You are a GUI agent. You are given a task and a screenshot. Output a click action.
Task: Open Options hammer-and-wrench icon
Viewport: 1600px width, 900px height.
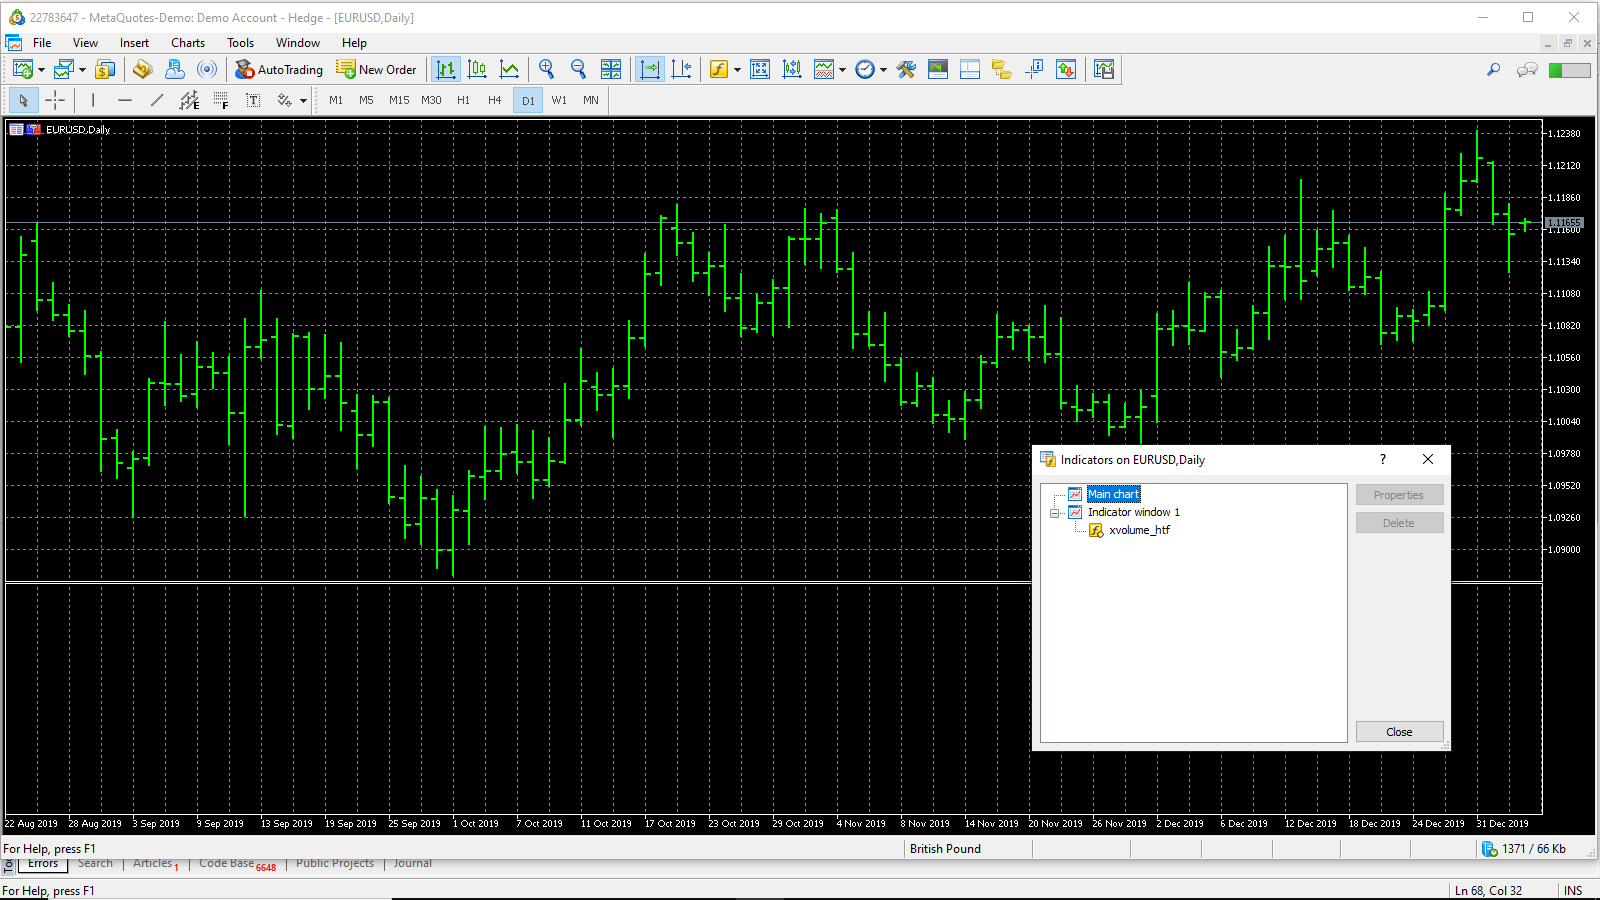click(x=906, y=69)
